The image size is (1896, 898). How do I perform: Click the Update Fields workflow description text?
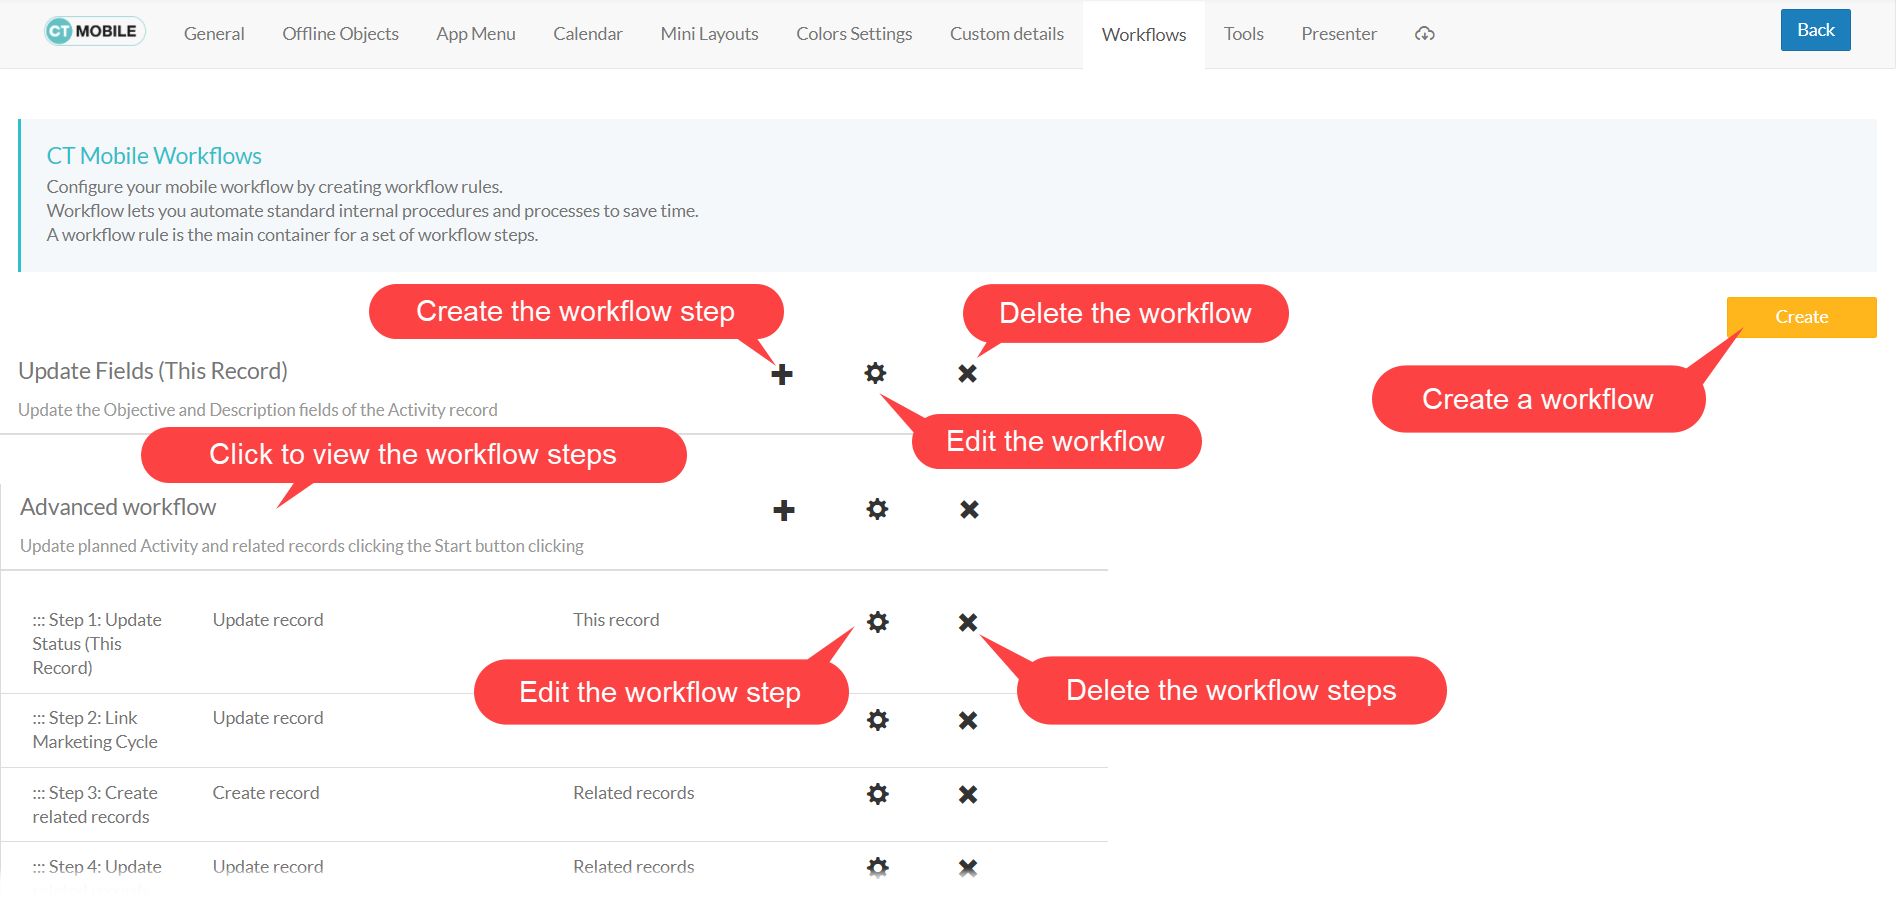coord(258,410)
